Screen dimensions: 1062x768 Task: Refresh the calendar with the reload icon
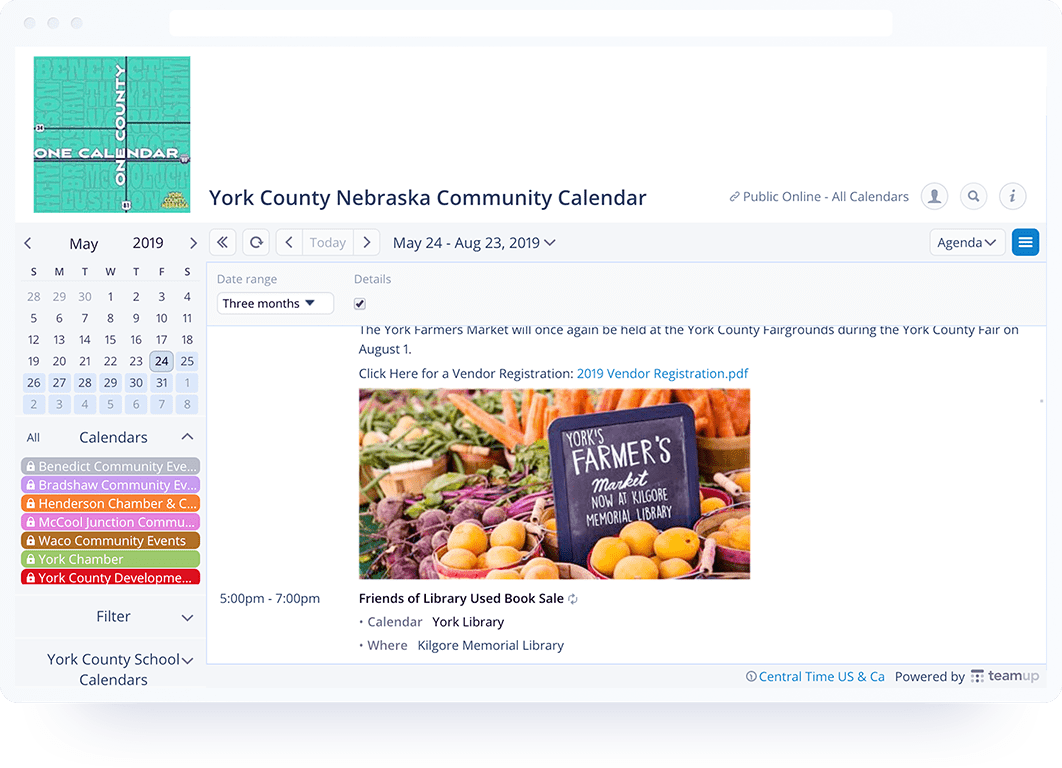coord(256,242)
